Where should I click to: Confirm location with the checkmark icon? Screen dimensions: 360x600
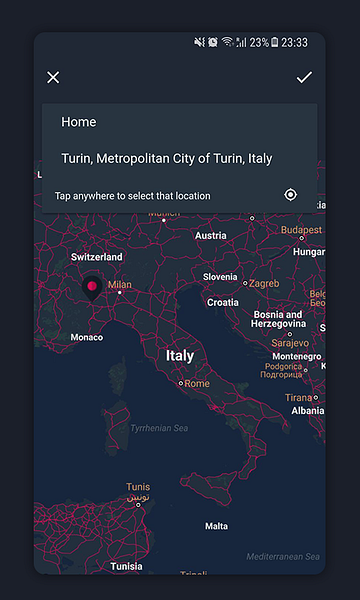coord(304,77)
